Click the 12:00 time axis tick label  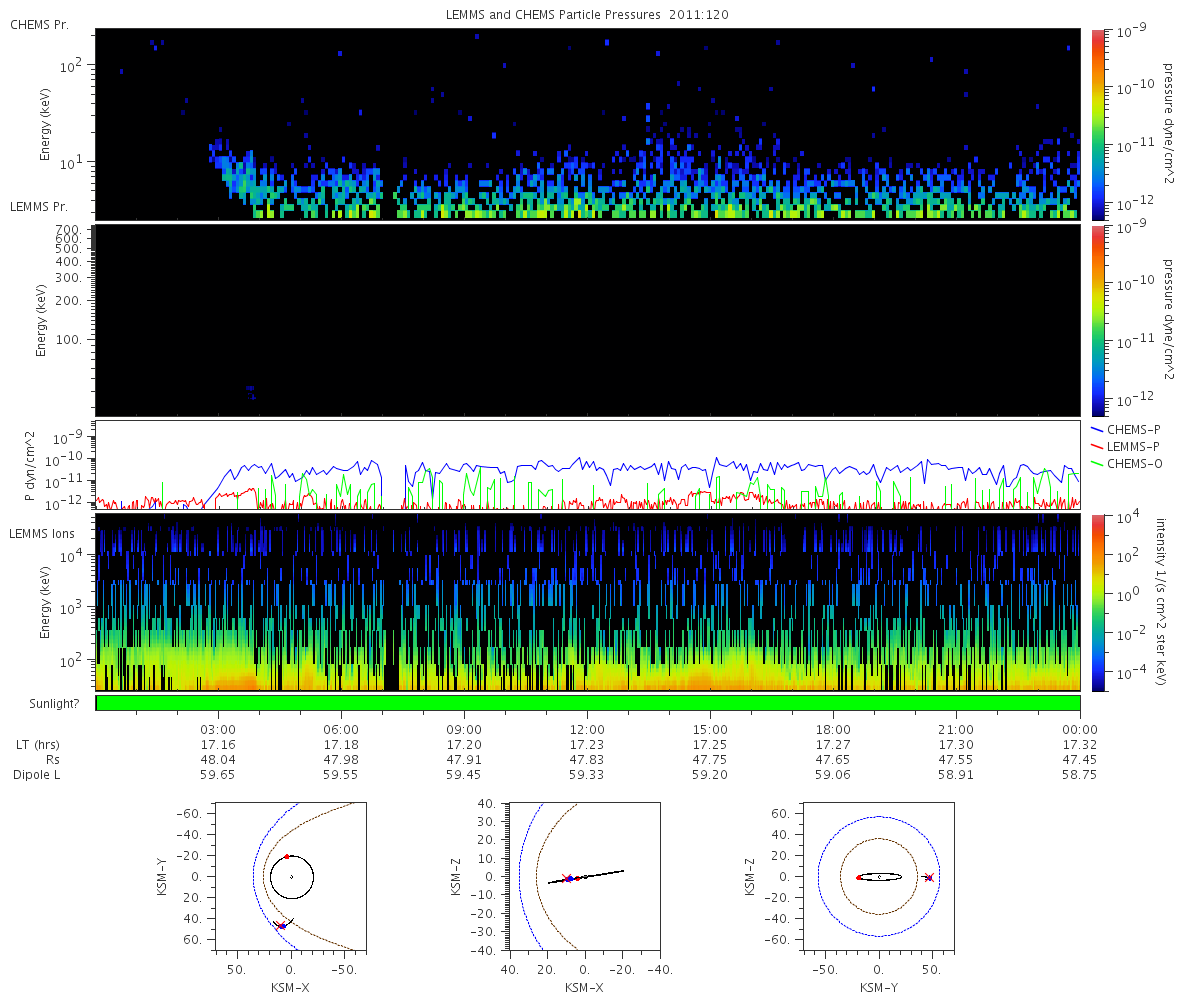click(587, 730)
